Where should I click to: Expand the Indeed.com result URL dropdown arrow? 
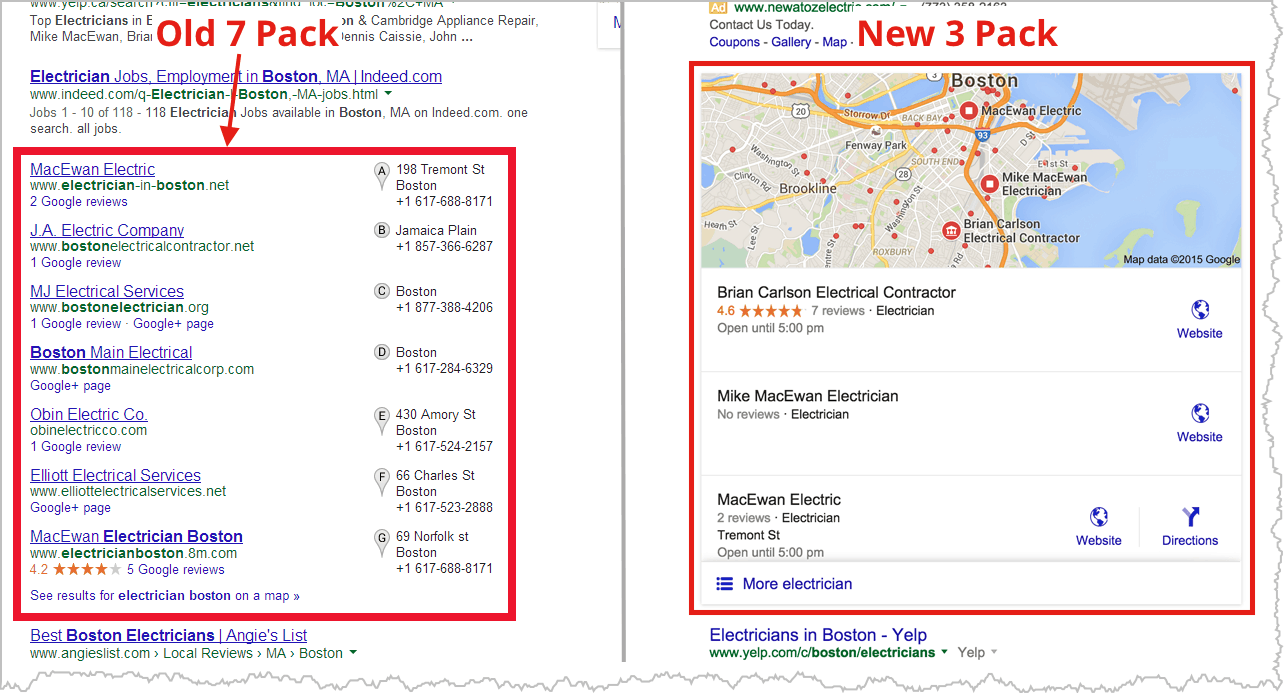[387, 94]
